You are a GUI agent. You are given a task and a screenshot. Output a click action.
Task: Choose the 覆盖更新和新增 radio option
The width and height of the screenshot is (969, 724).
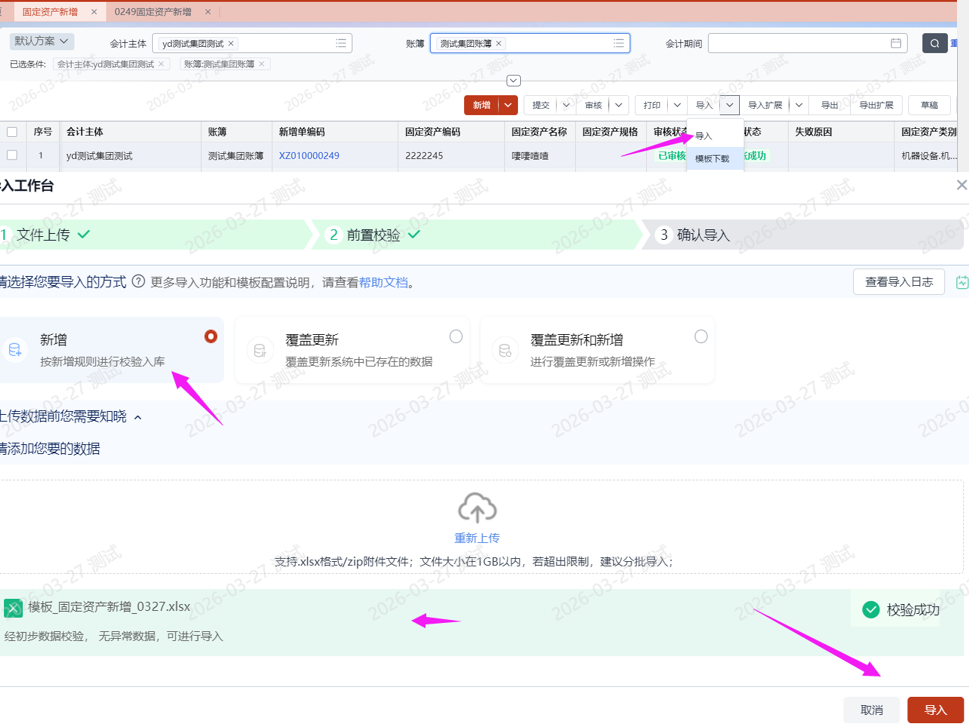click(701, 336)
